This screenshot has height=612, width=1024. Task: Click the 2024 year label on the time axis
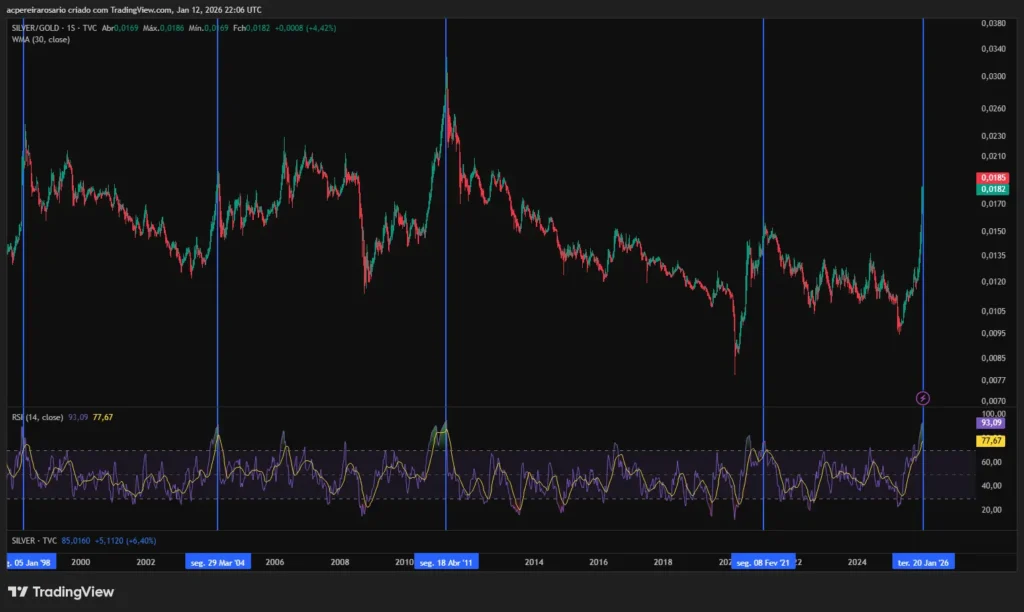pyautogui.click(x=856, y=562)
